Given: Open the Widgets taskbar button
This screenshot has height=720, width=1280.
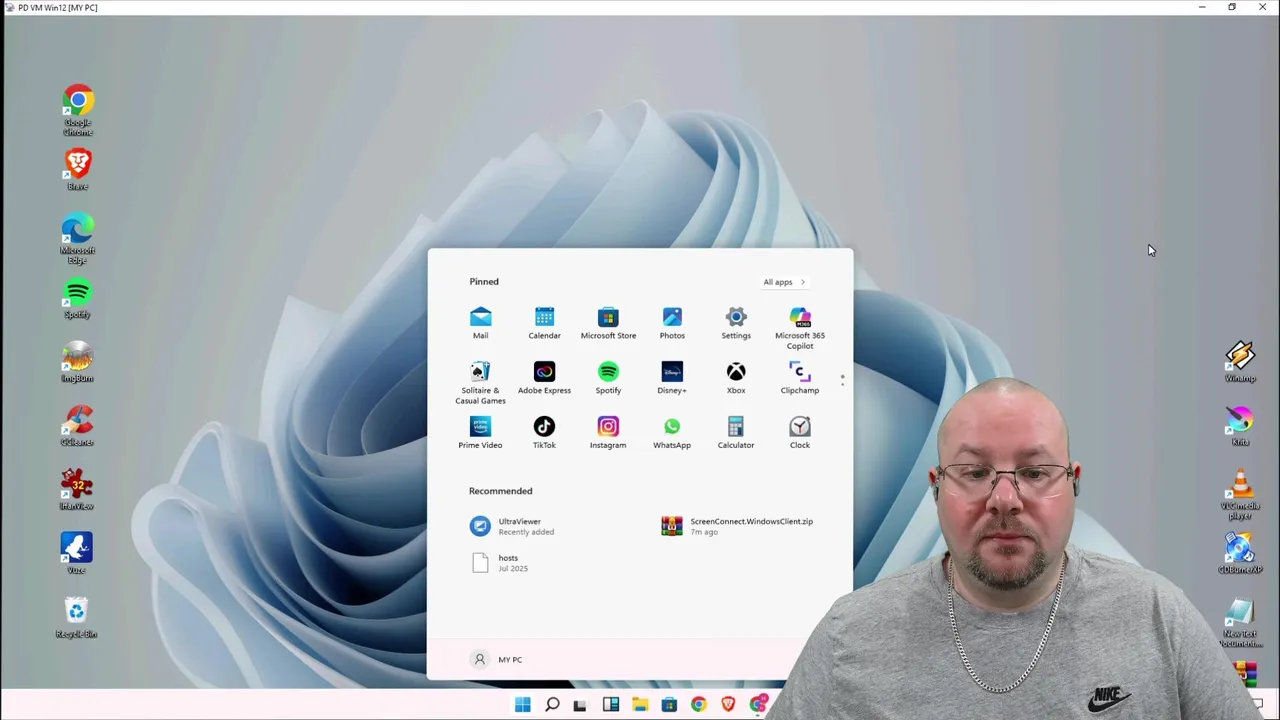Looking at the screenshot, I should 610,705.
